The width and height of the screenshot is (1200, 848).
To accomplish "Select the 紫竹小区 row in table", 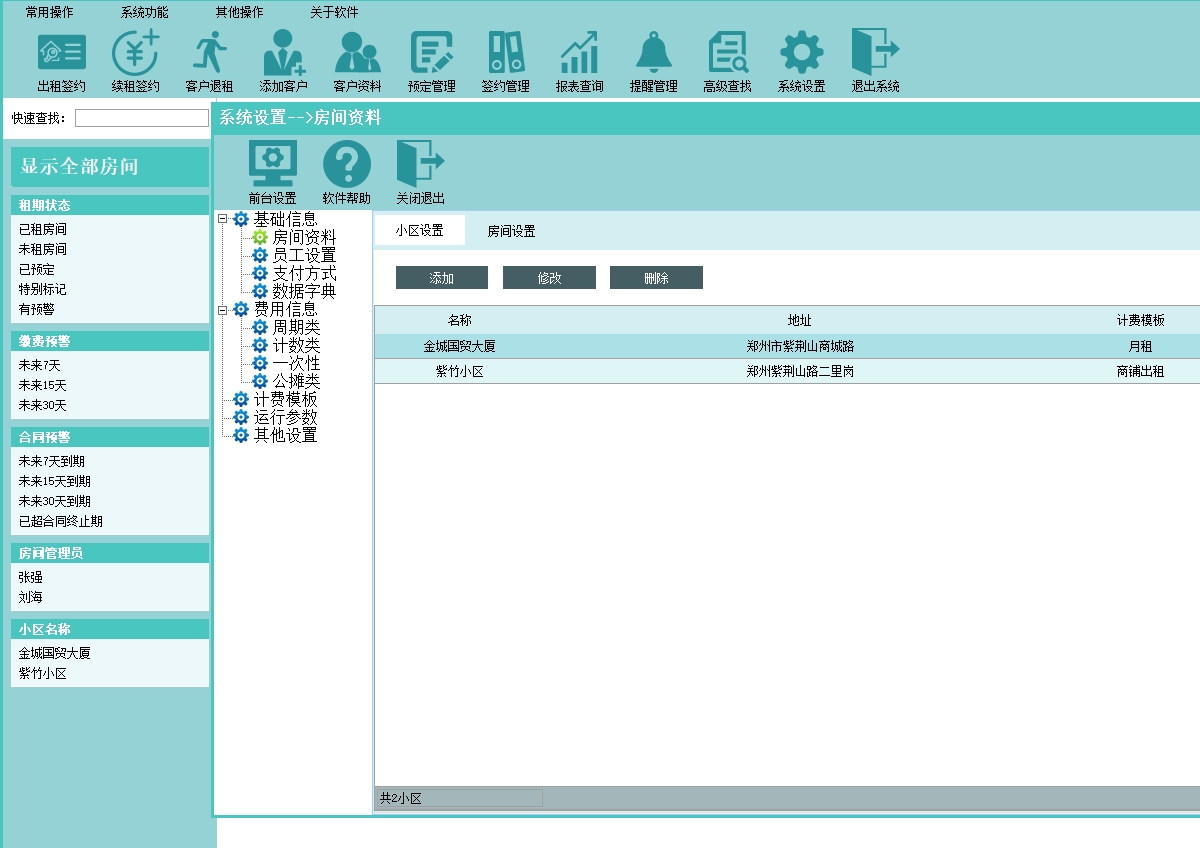I will pyautogui.click(x=460, y=371).
